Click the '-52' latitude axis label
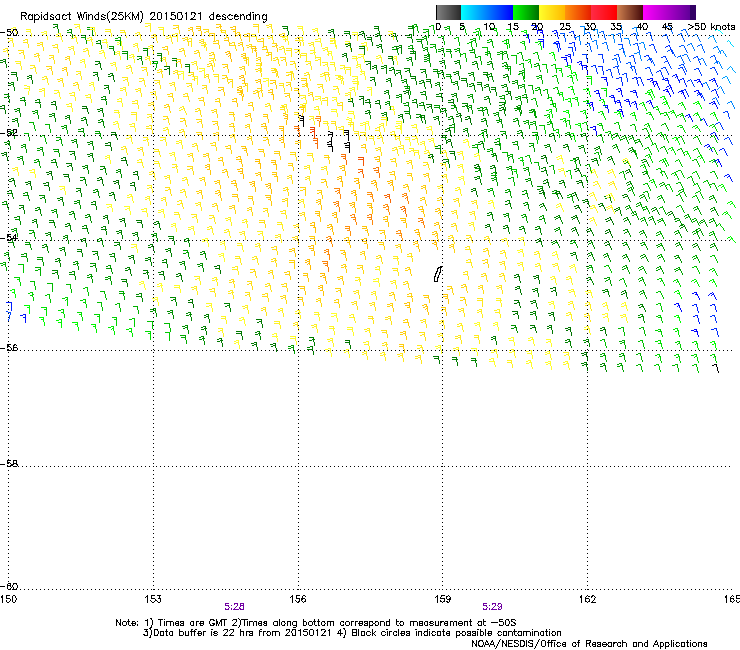The width and height of the screenshot is (740, 650). click(x=9, y=133)
